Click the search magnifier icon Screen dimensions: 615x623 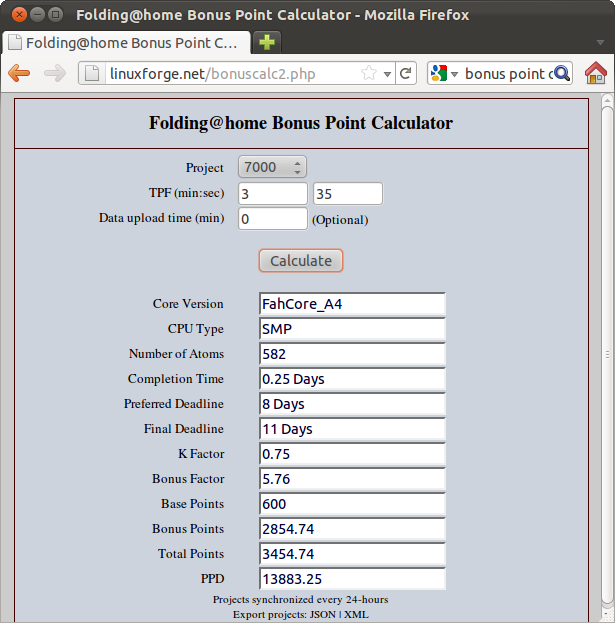(562, 73)
